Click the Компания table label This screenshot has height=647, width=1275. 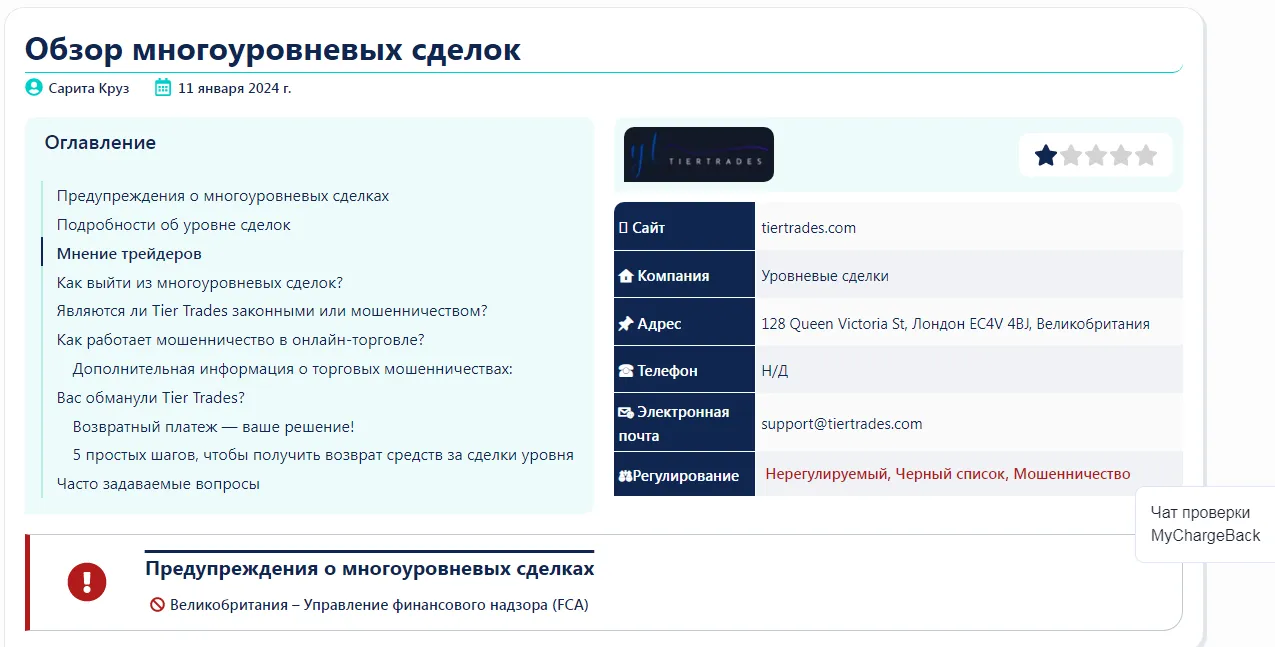673,276
